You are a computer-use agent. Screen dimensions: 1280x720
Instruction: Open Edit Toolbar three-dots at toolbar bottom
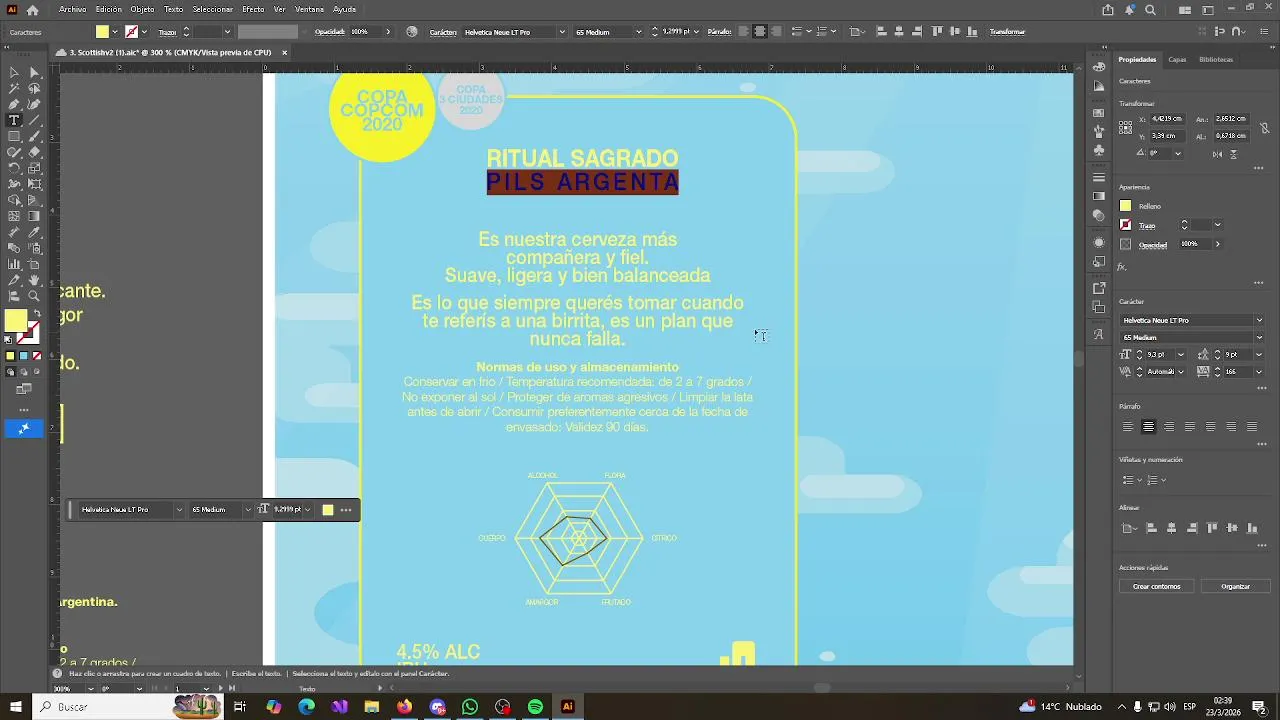click(x=24, y=410)
